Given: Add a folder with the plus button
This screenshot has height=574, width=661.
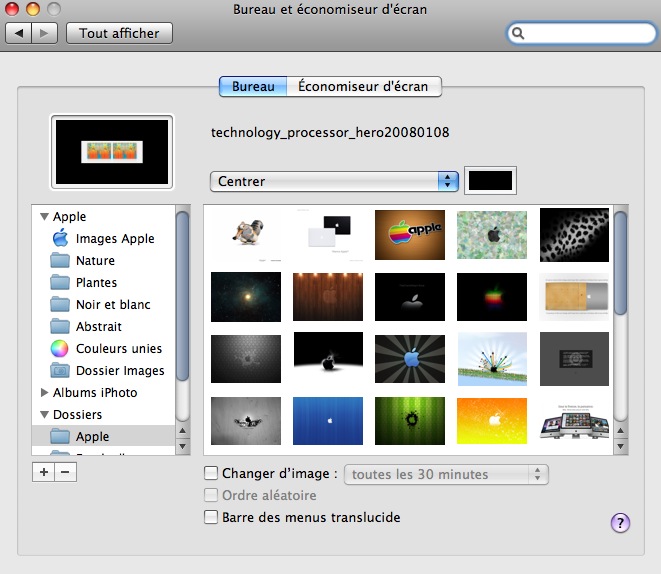Looking at the screenshot, I should coord(43,472).
